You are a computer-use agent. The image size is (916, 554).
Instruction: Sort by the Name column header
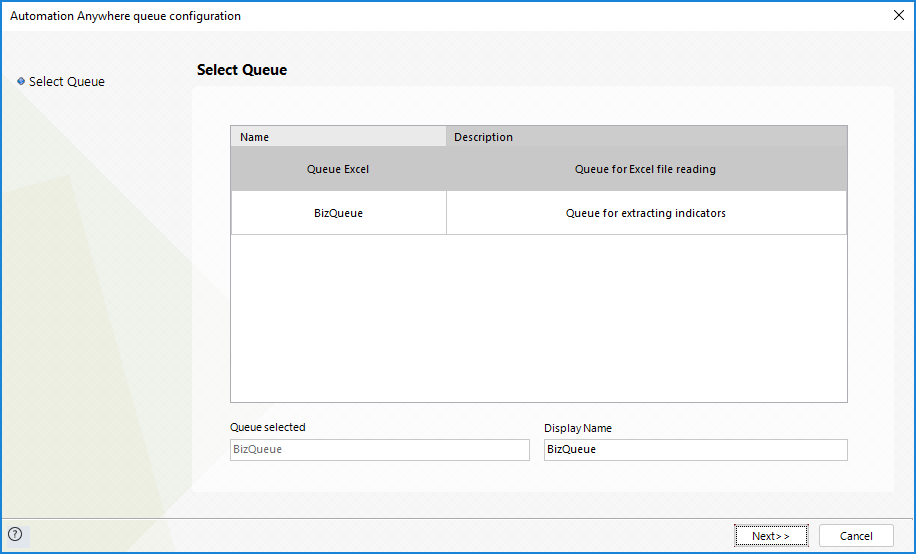click(338, 137)
